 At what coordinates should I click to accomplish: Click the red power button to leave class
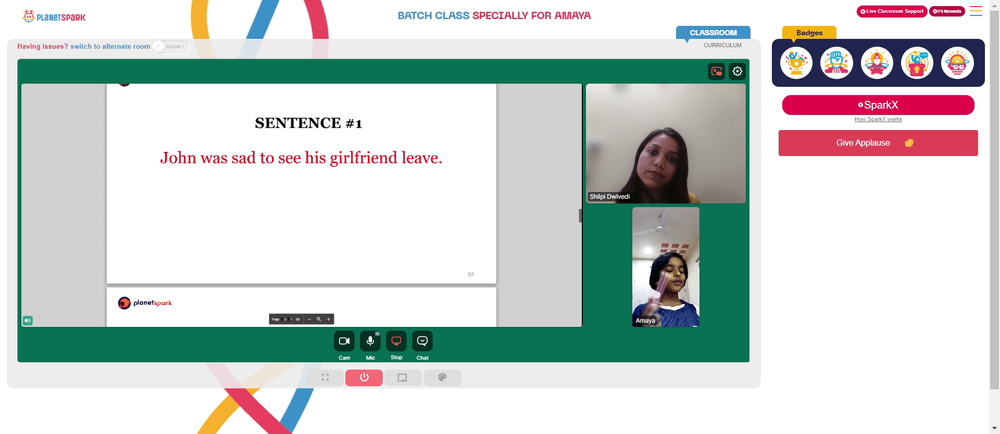pyautogui.click(x=364, y=378)
